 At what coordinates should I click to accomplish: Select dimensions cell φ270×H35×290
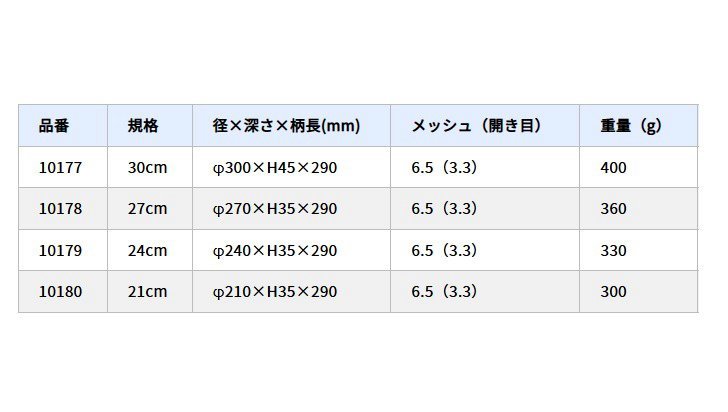click(x=275, y=209)
